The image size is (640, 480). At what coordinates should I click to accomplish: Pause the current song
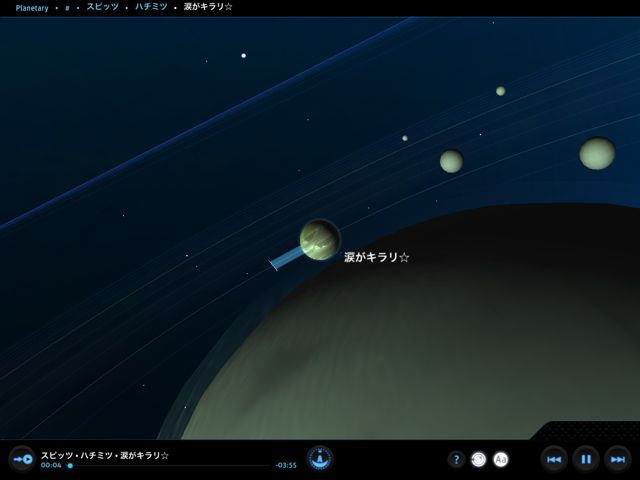click(x=586, y=460)
